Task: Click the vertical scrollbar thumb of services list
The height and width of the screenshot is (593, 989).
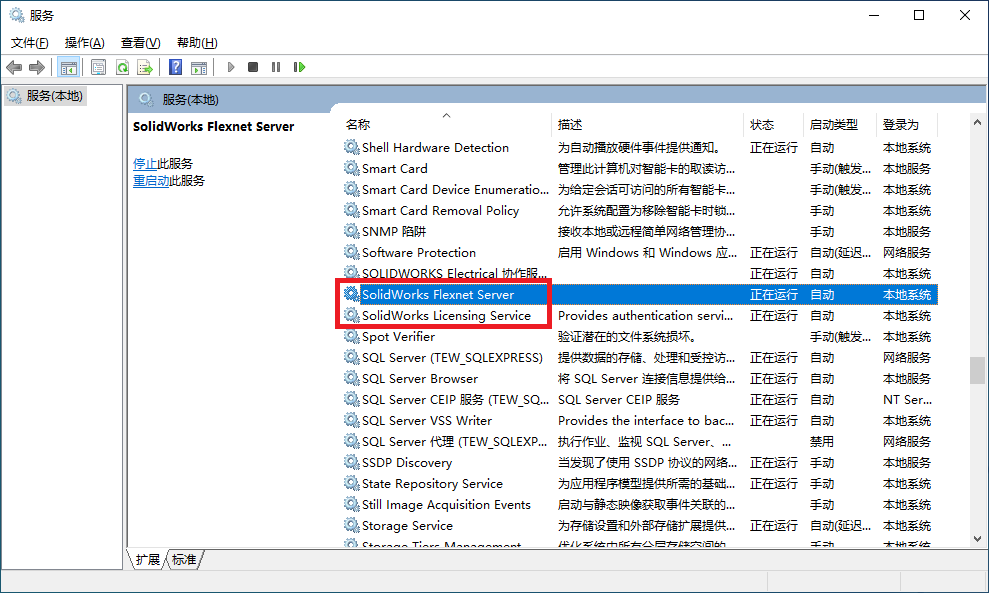Action: click(x=977, y=370)
